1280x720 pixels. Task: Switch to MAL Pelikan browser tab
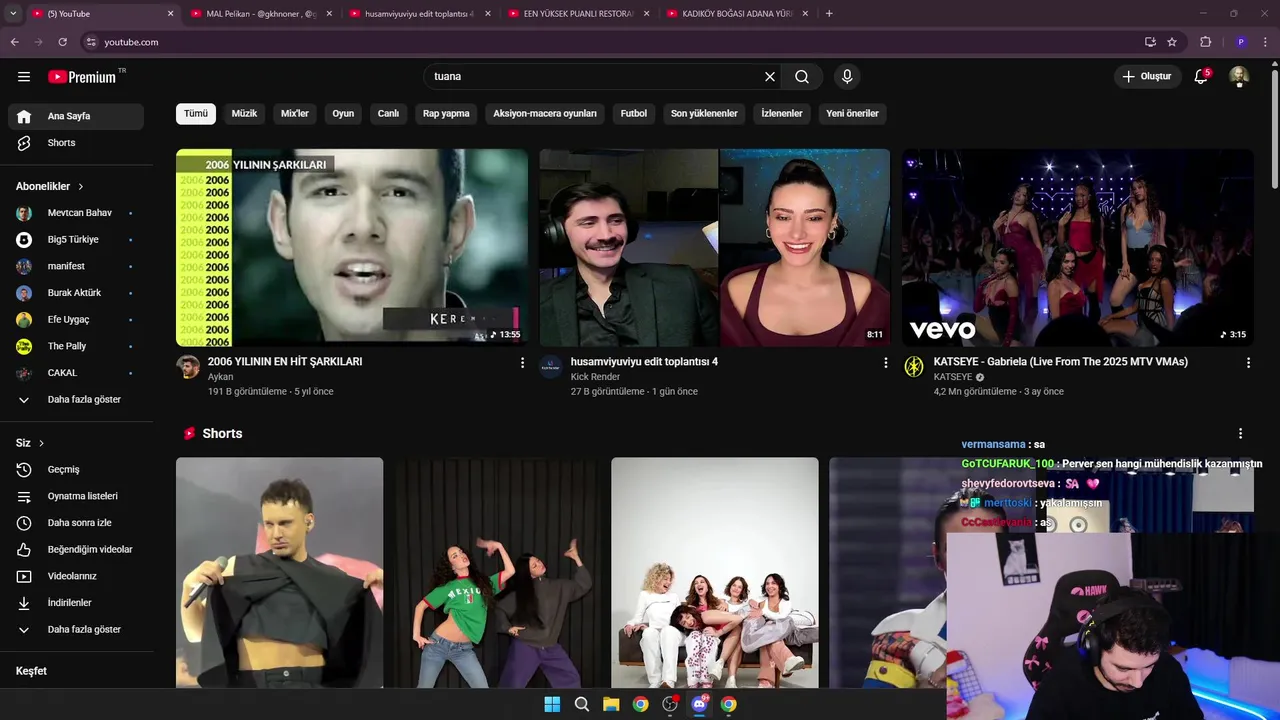(260, 13)
